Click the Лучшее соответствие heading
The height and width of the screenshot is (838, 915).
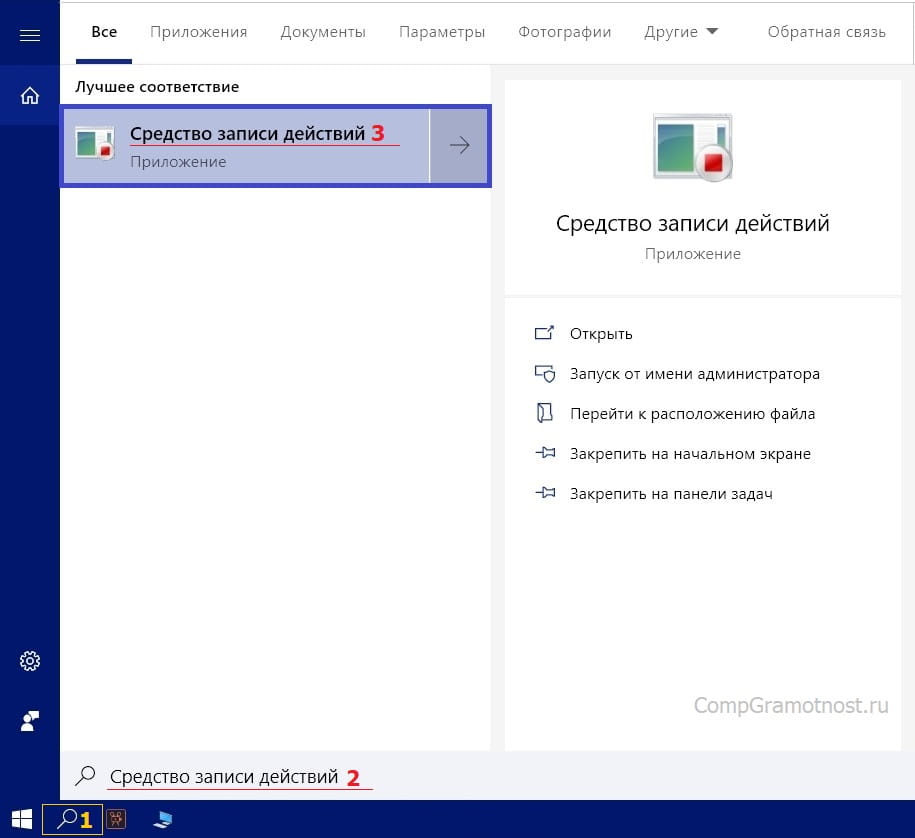point(157,87)
